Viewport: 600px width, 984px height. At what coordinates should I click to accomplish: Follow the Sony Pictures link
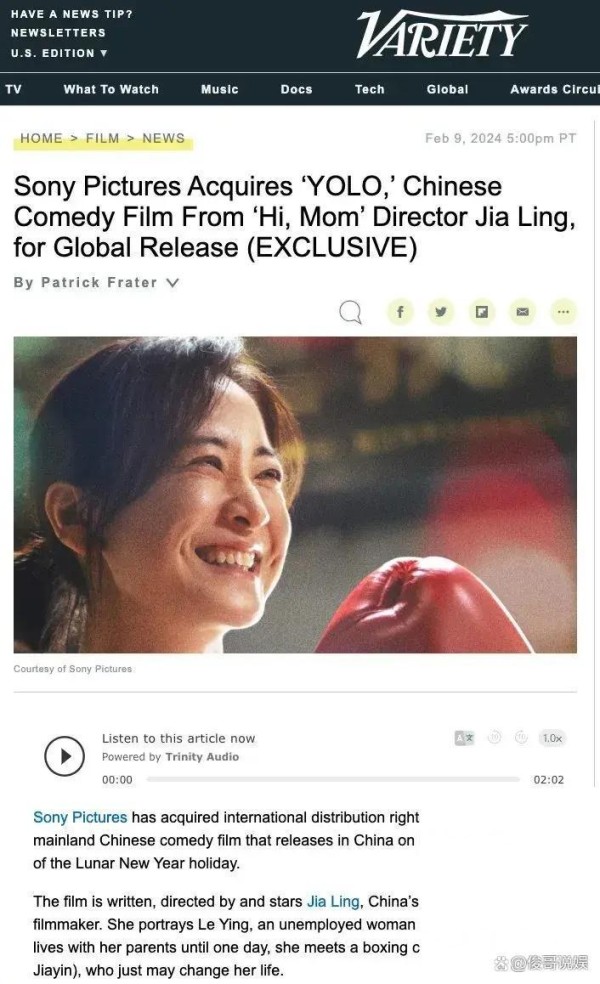point(80,817)
